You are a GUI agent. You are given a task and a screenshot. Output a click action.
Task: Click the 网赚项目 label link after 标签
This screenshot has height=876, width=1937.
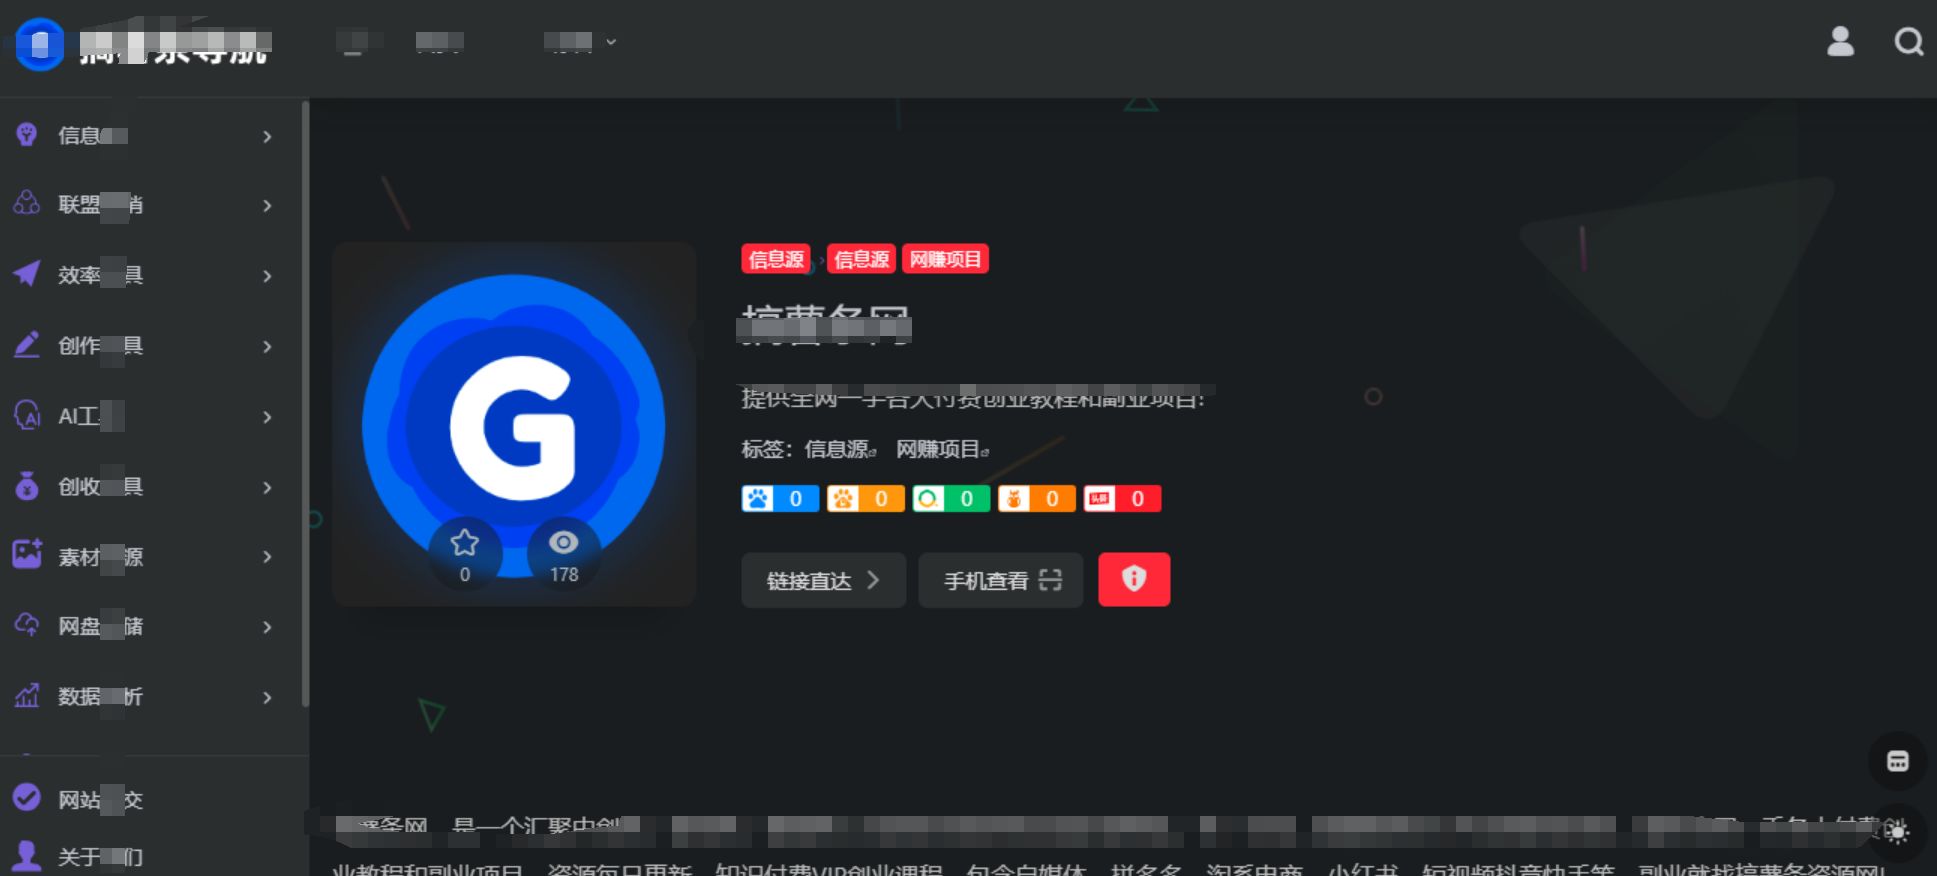942,449
